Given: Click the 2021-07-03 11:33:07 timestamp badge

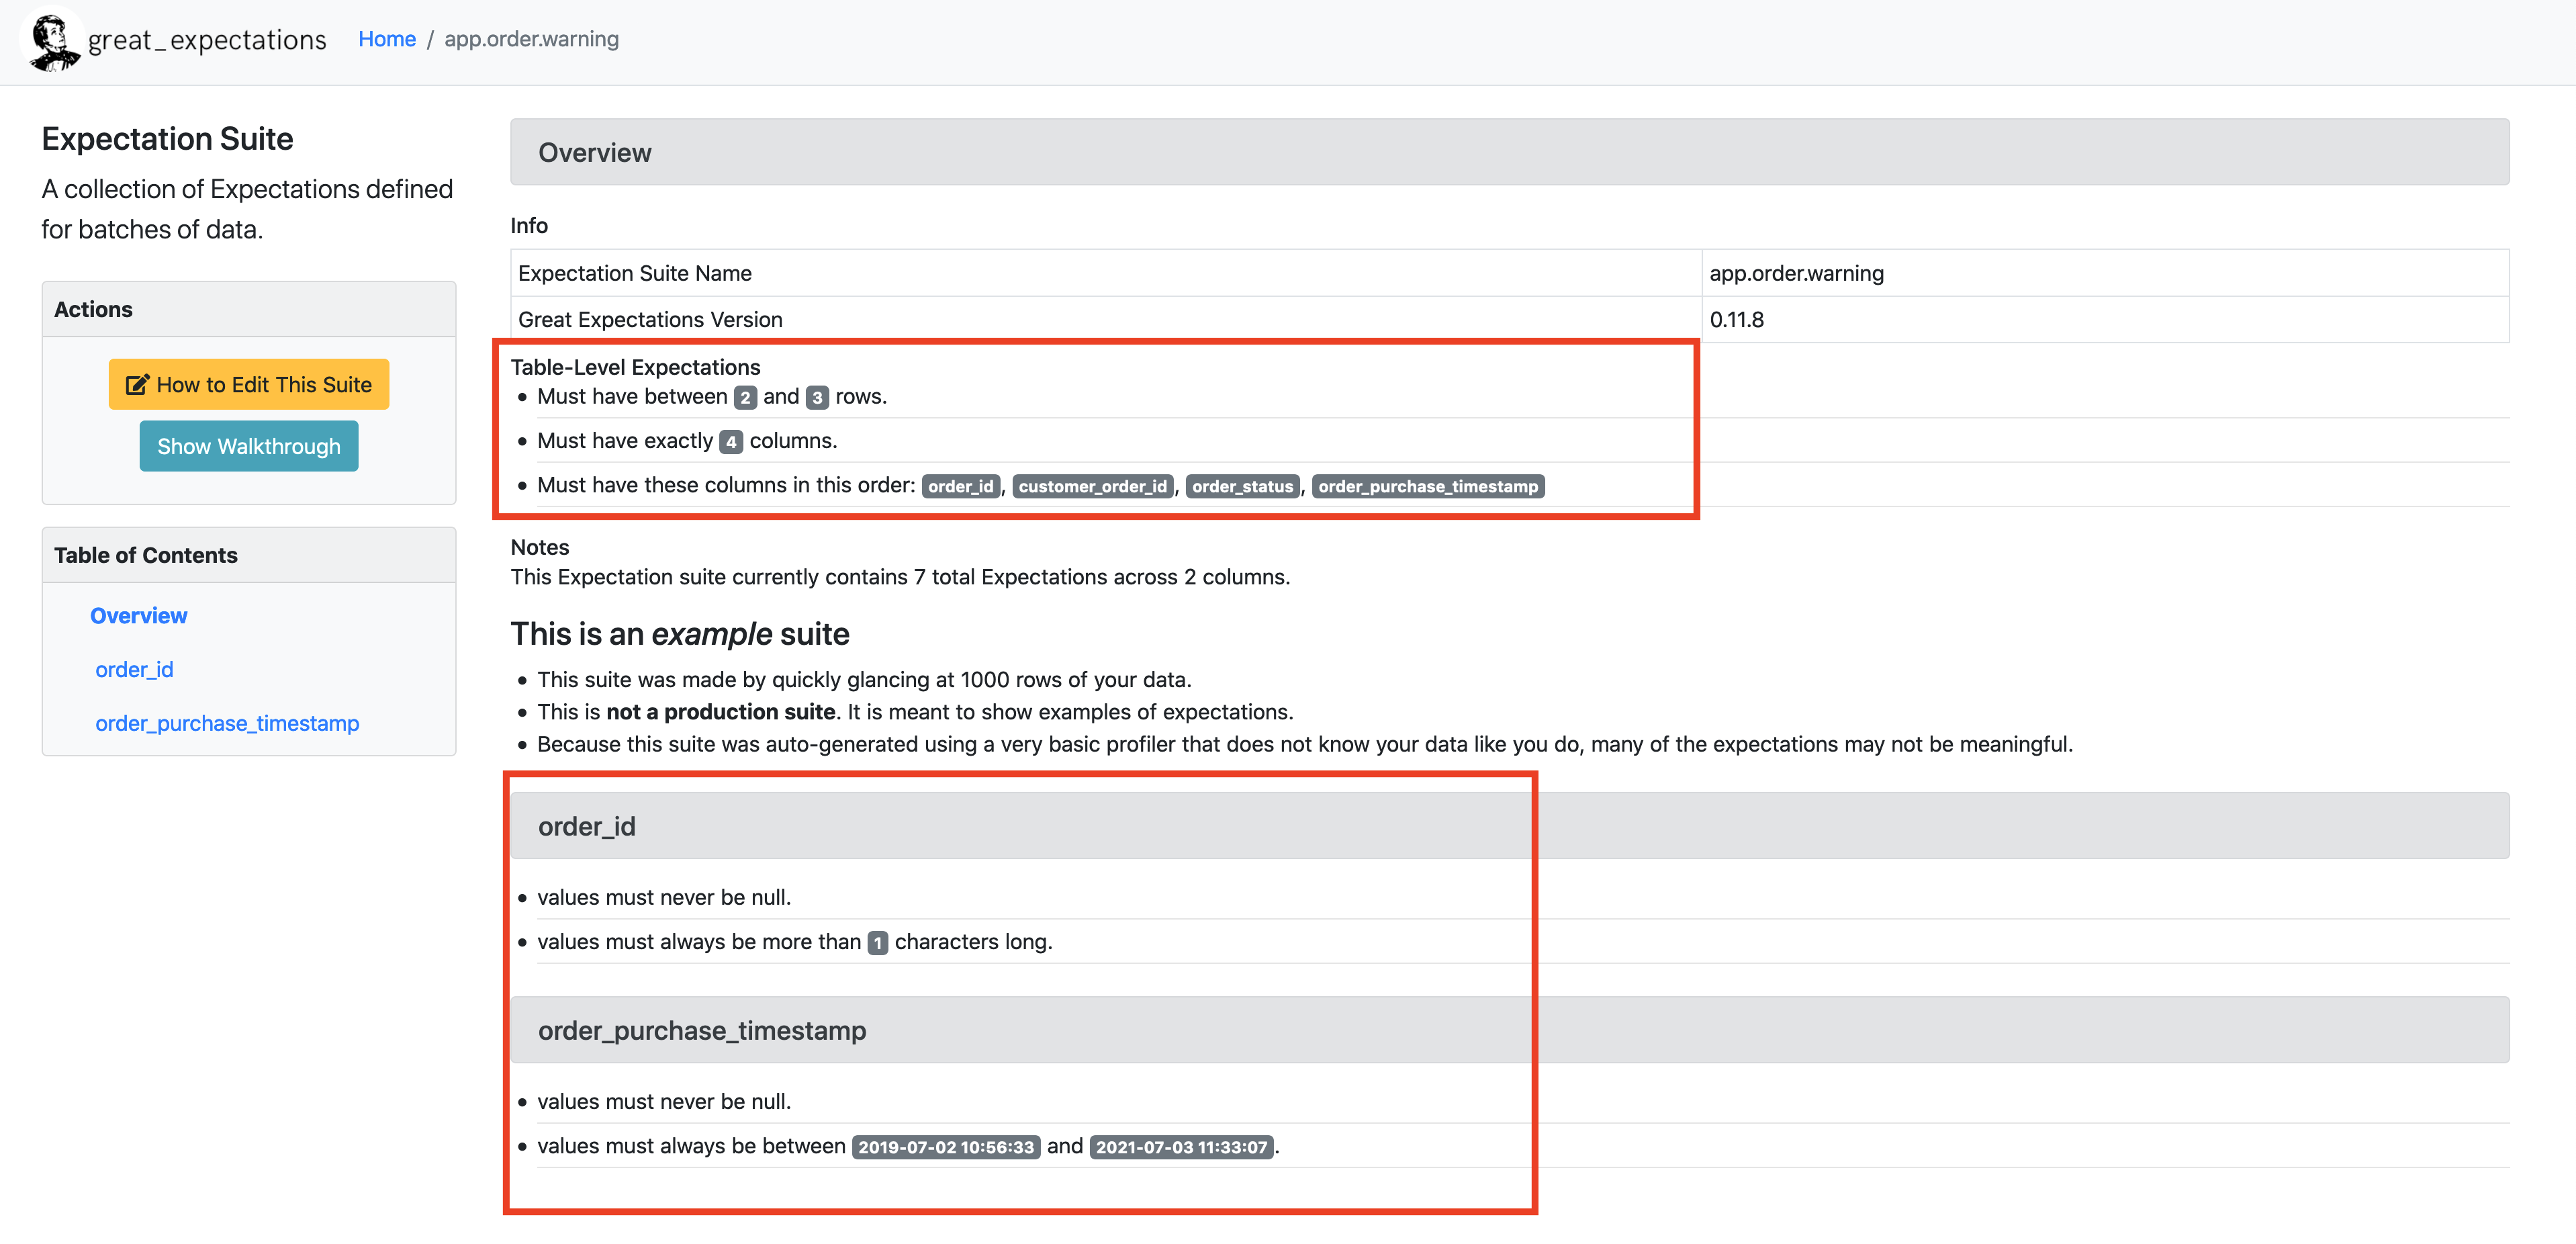Looking at the screenshot, I should click(1181, 1147).
